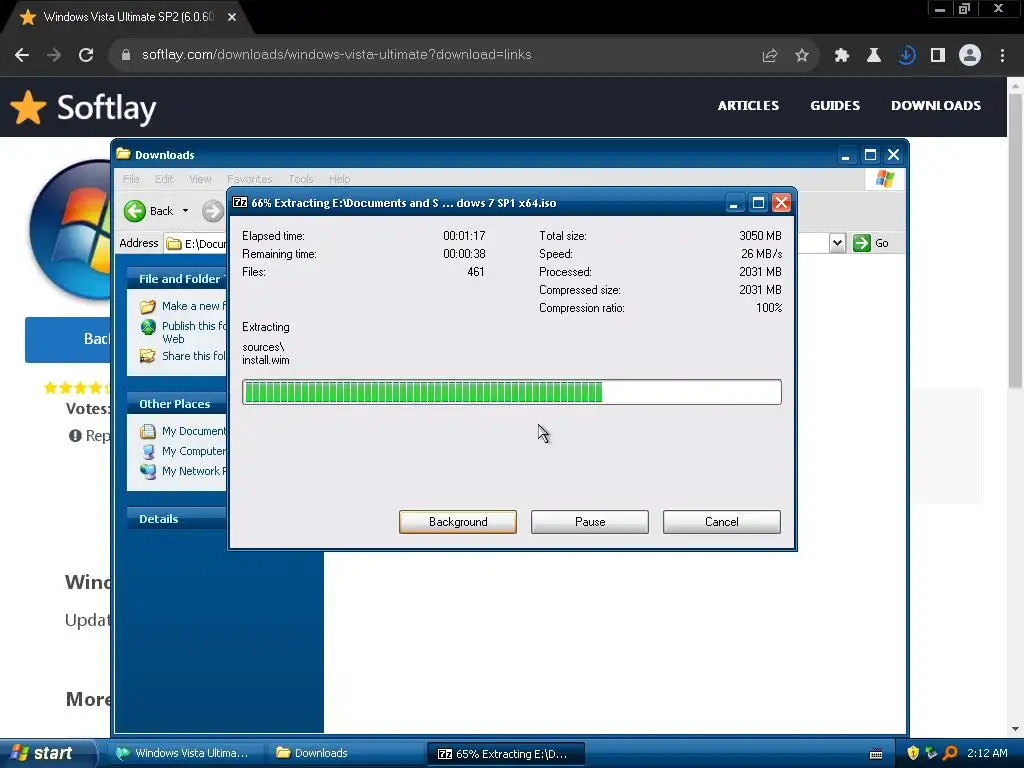Click the Softlay star logo
This screenshot has height=768, width=1024.
(x=28, y=108)
